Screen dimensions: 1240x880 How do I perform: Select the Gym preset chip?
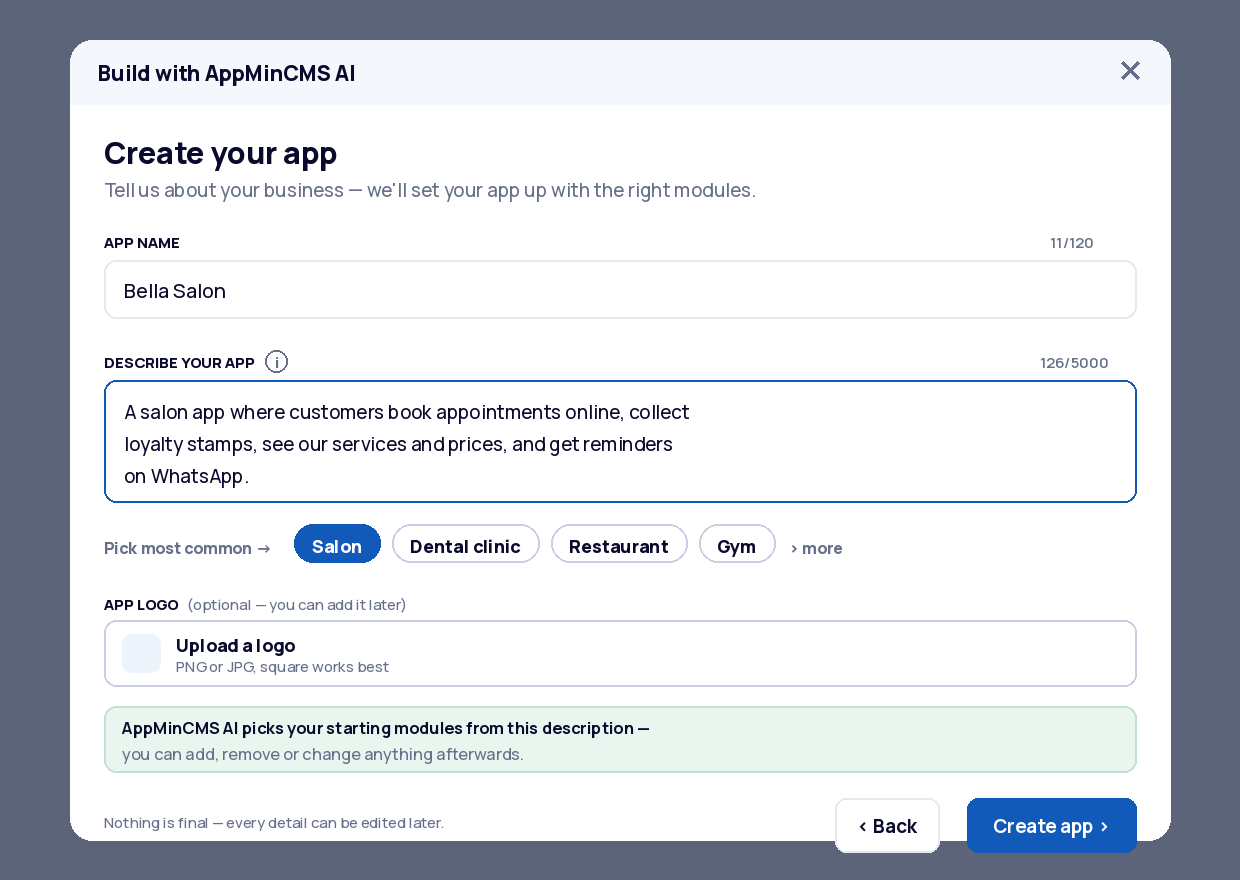[x=737, y=545]
